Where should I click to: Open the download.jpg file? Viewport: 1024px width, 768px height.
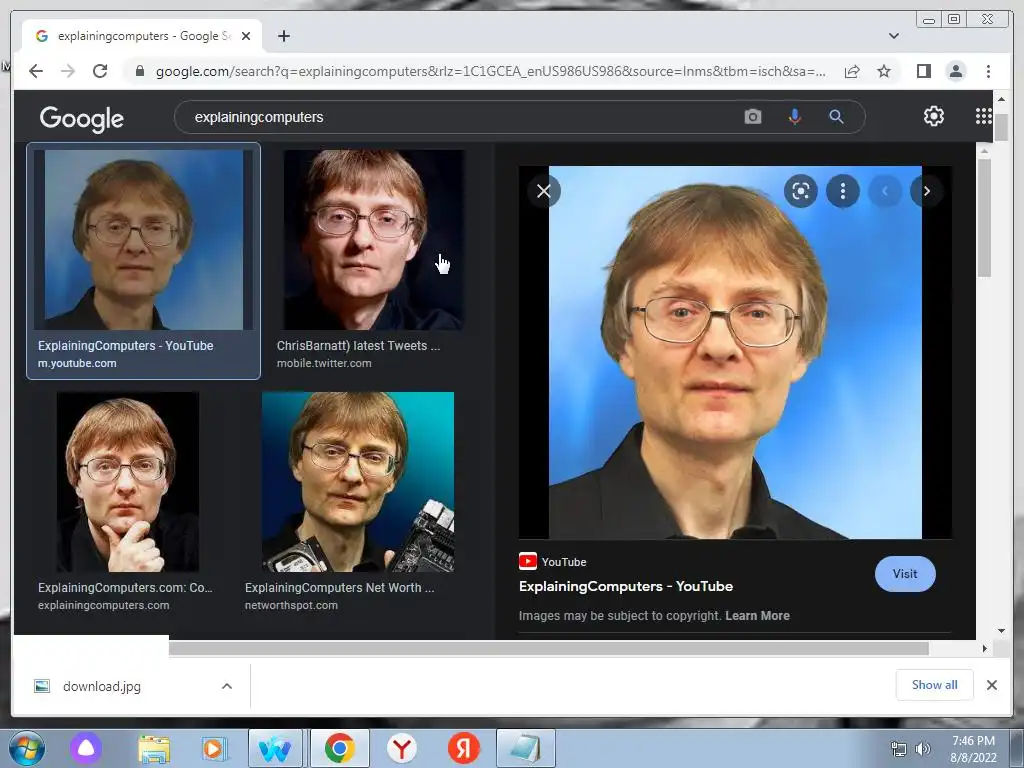(x=102, y=686)
